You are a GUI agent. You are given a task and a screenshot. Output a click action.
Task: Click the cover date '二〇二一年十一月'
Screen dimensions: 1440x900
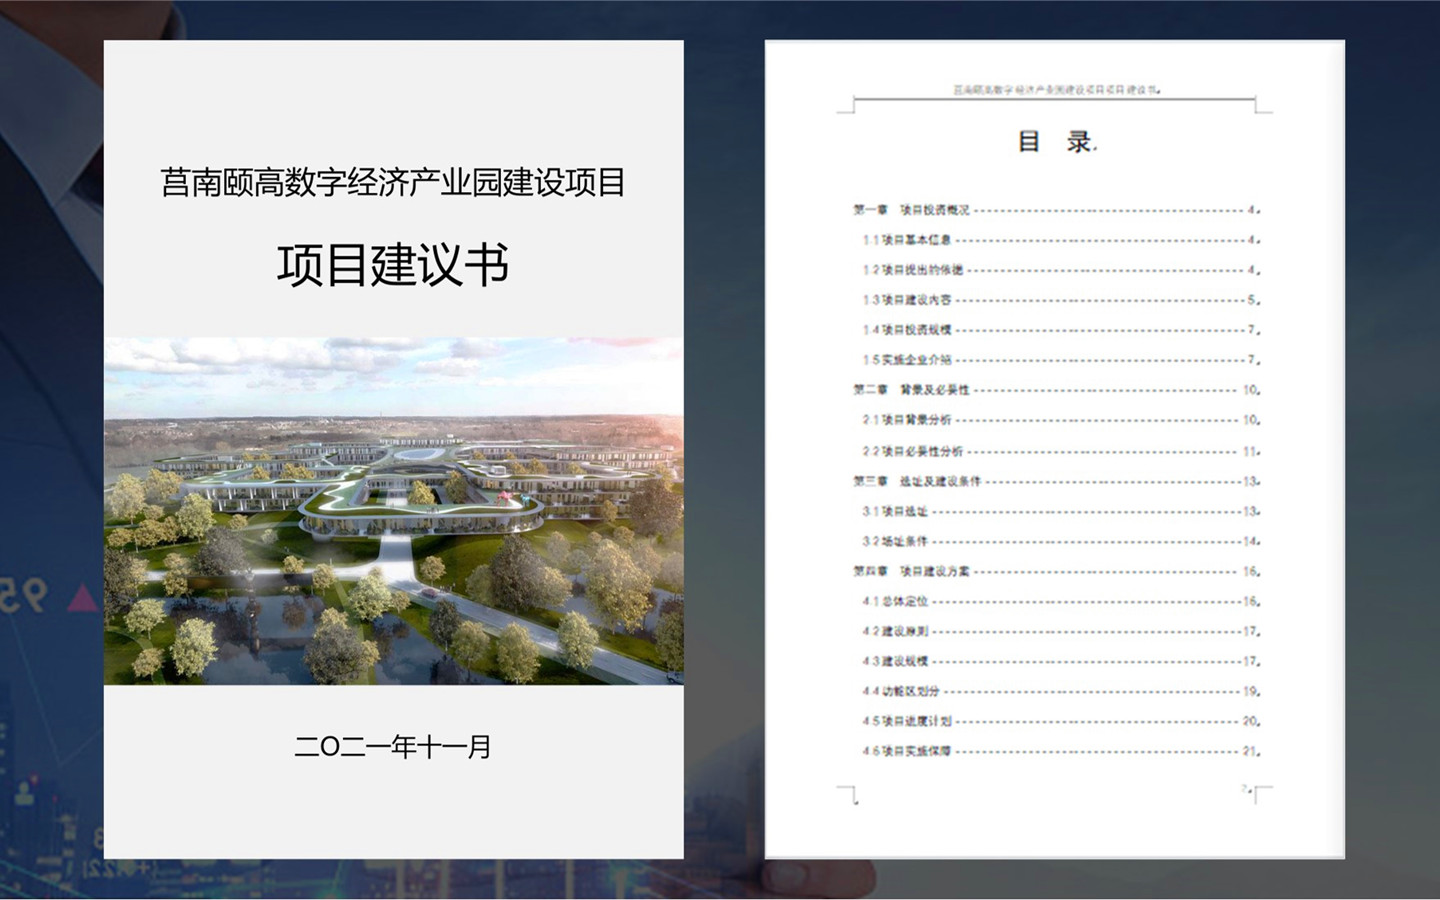(x=393, y=747)
